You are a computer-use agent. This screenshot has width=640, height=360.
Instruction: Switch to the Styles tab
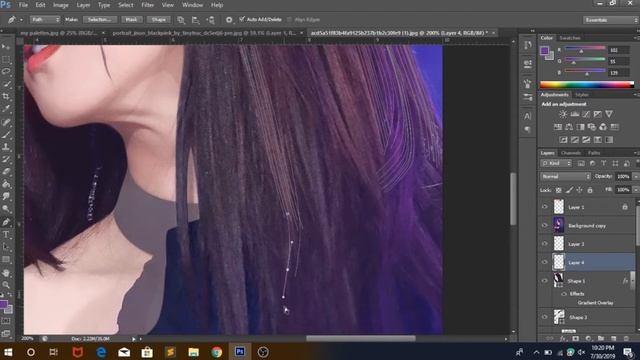(x=582, y=95)
